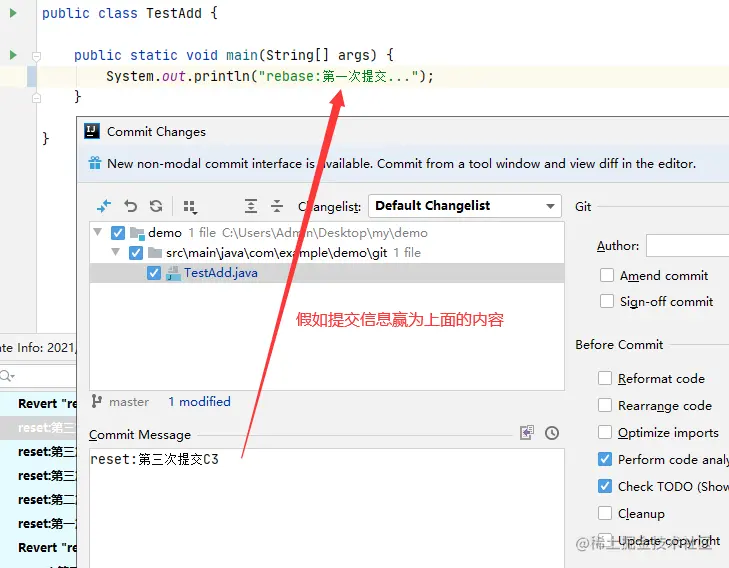This screenshot has height=568, width=729.
Task: Click the src\main\java\com\example\demo\git folder row
Action: point(327,253)
